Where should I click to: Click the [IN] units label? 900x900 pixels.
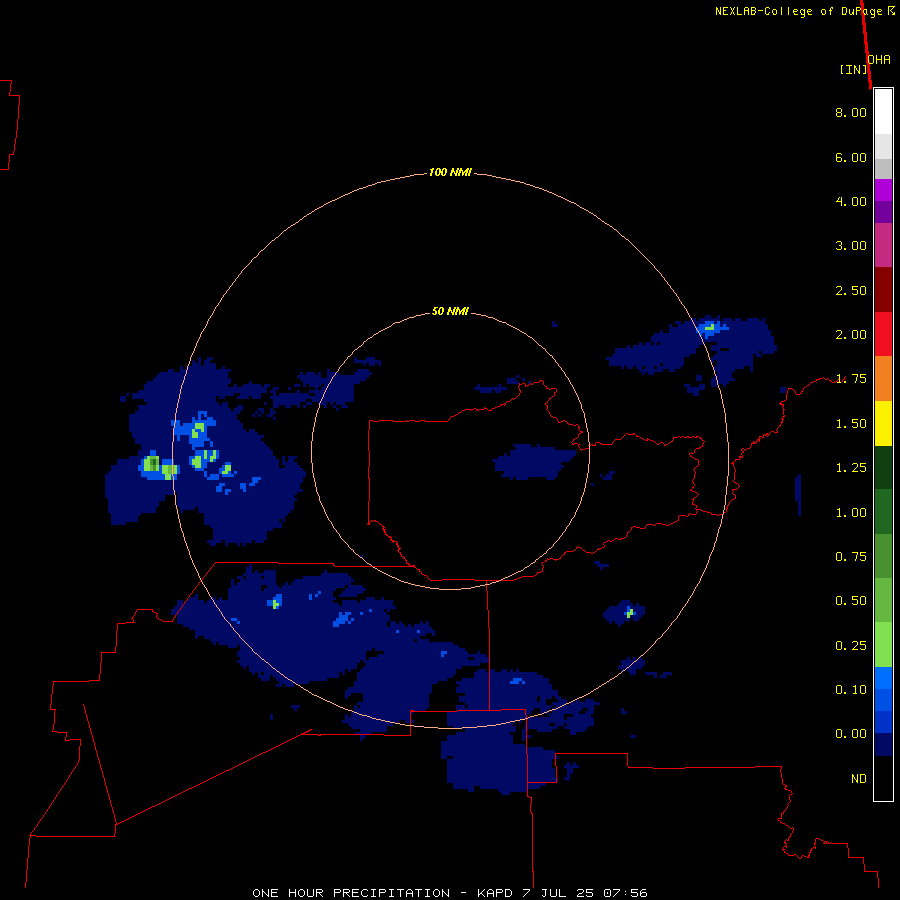click(853, 69)
